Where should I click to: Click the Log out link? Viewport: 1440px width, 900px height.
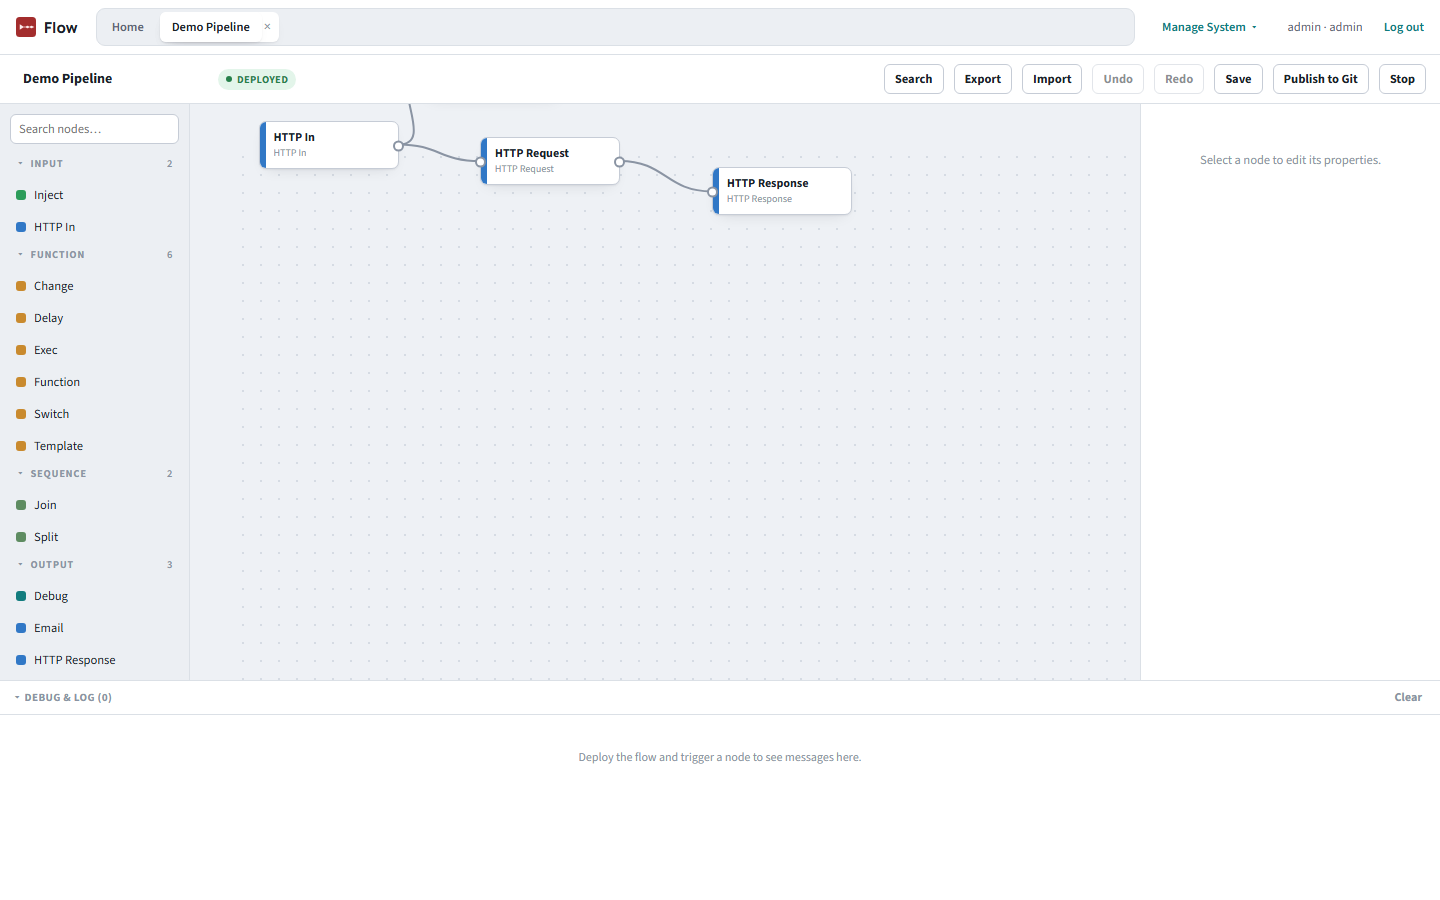(1404, 27)
